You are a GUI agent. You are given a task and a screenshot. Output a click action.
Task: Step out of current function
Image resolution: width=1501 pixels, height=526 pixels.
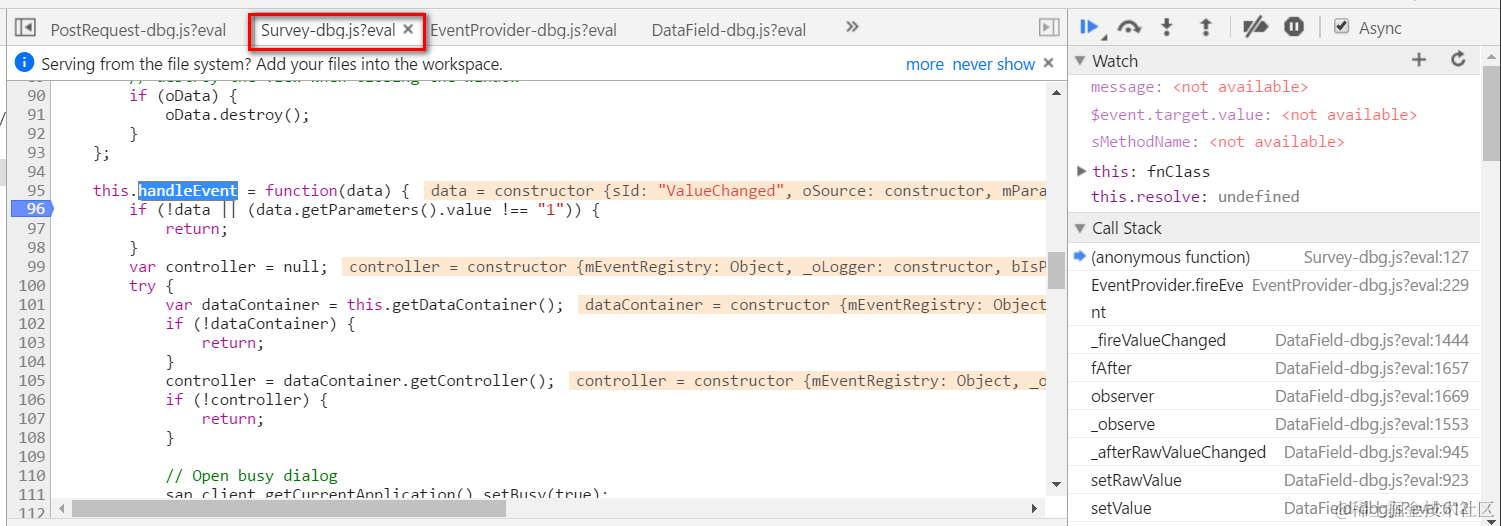pos(1205,28)
